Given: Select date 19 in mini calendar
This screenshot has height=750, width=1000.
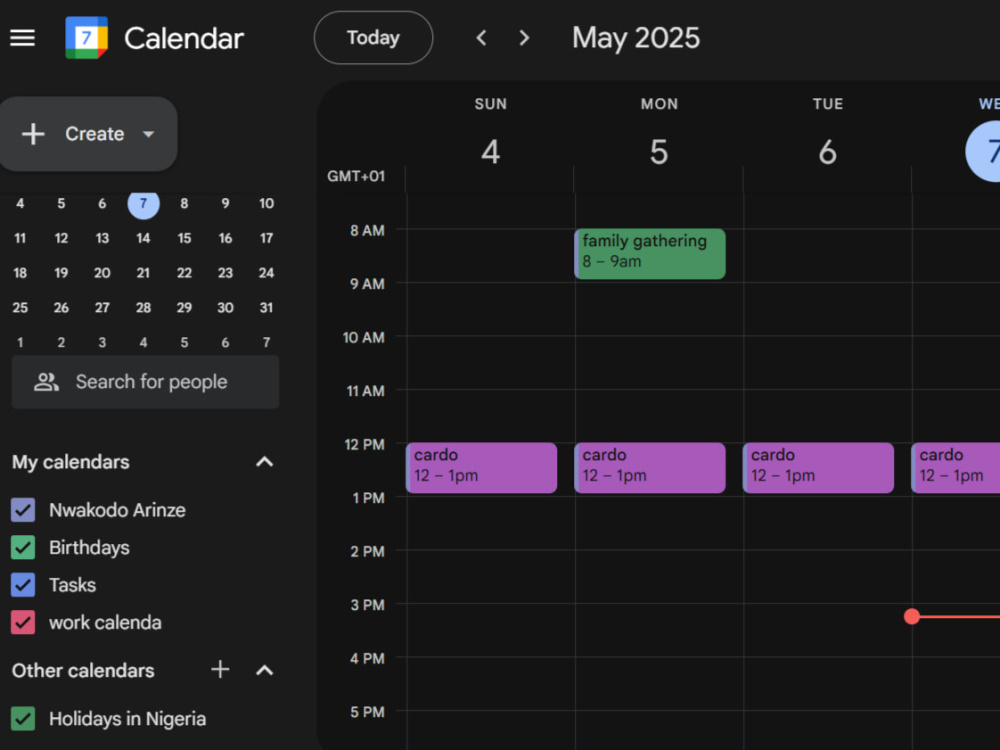Looking at the screenshot, I should 61,273.
